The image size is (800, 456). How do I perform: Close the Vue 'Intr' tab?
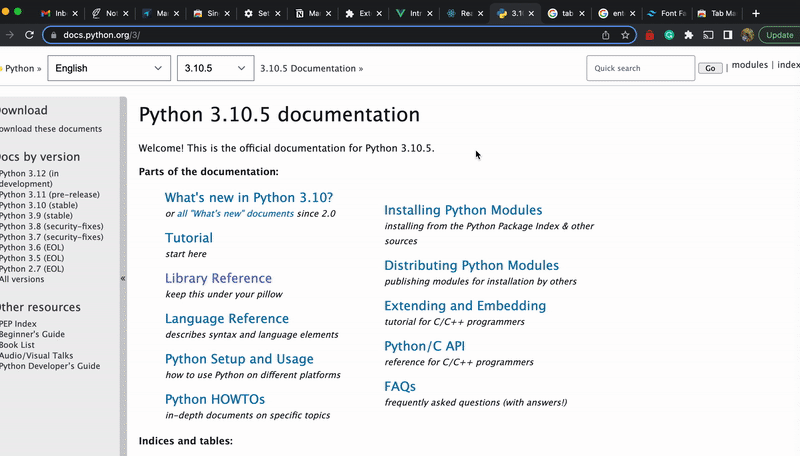coord(430,14)
